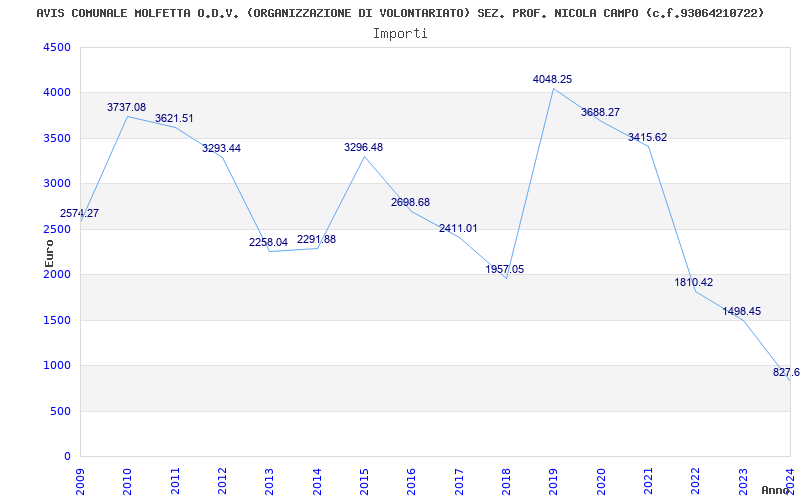
Task: Click data label 2698.68
Action: 410,202
